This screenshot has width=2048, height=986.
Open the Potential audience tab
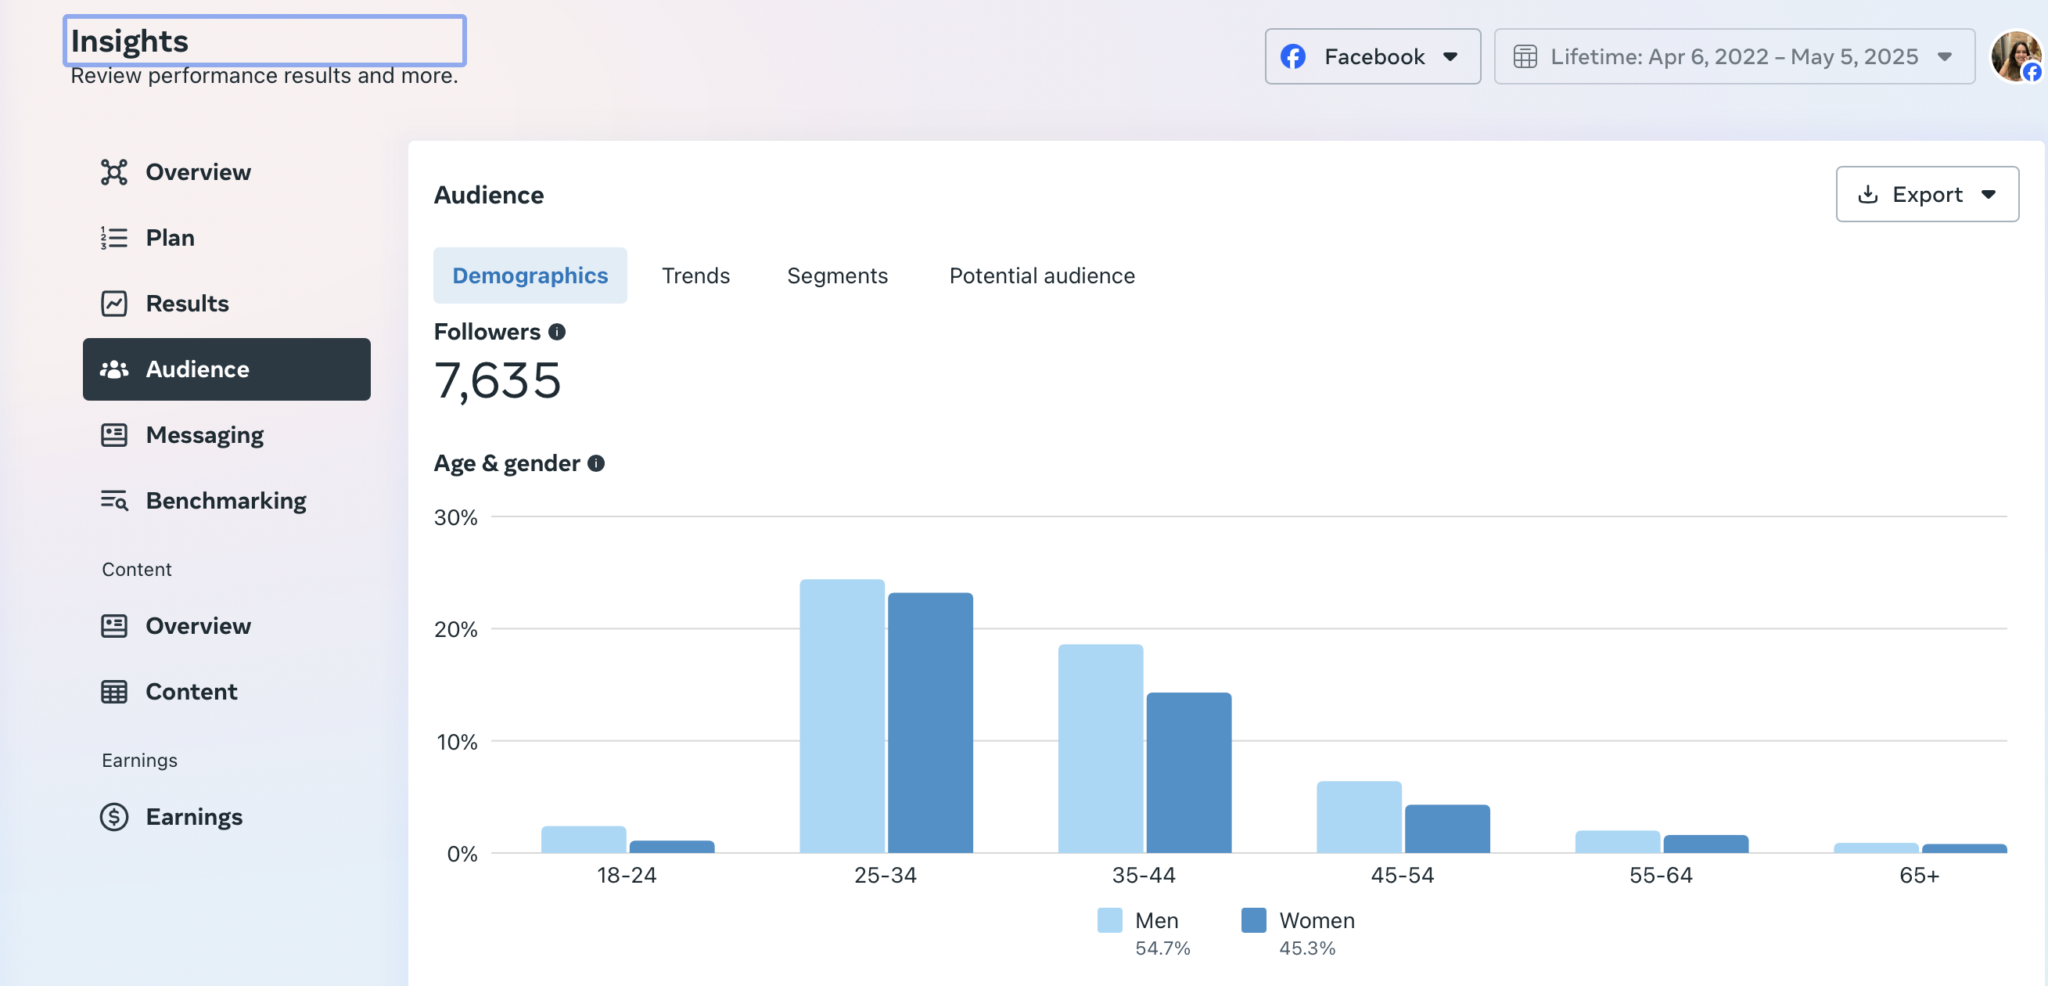point(1041,275)
